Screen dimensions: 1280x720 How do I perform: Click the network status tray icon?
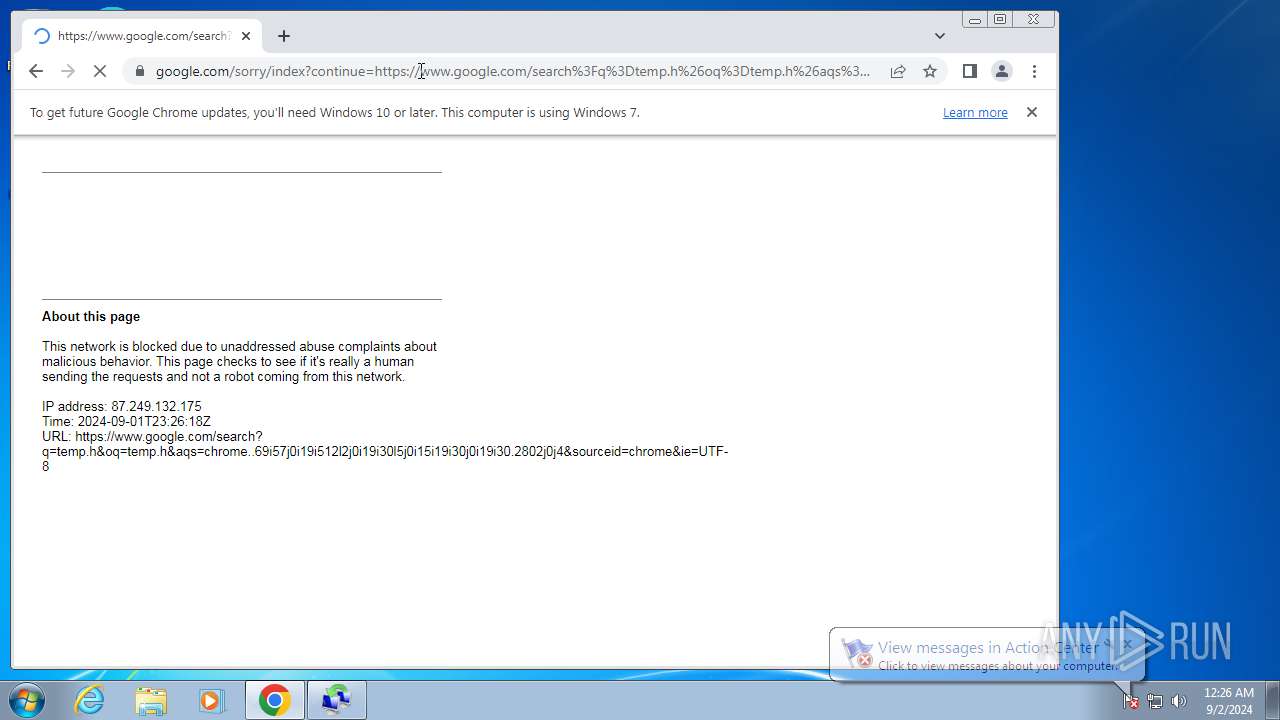[1155, 701]
